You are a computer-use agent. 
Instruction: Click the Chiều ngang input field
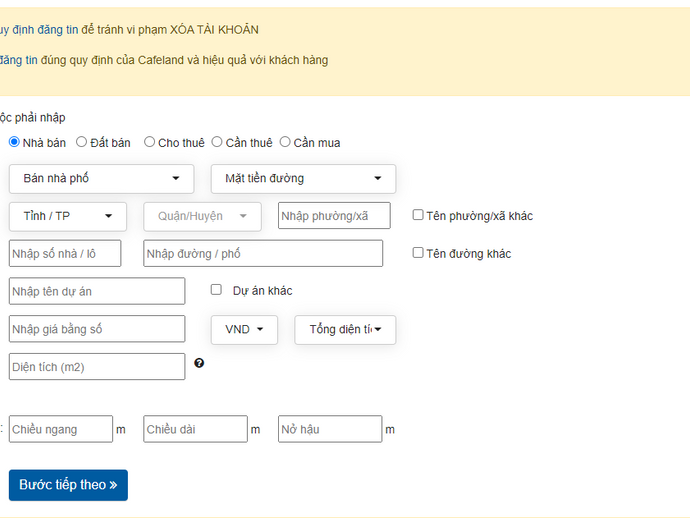[x=61, y=429]
